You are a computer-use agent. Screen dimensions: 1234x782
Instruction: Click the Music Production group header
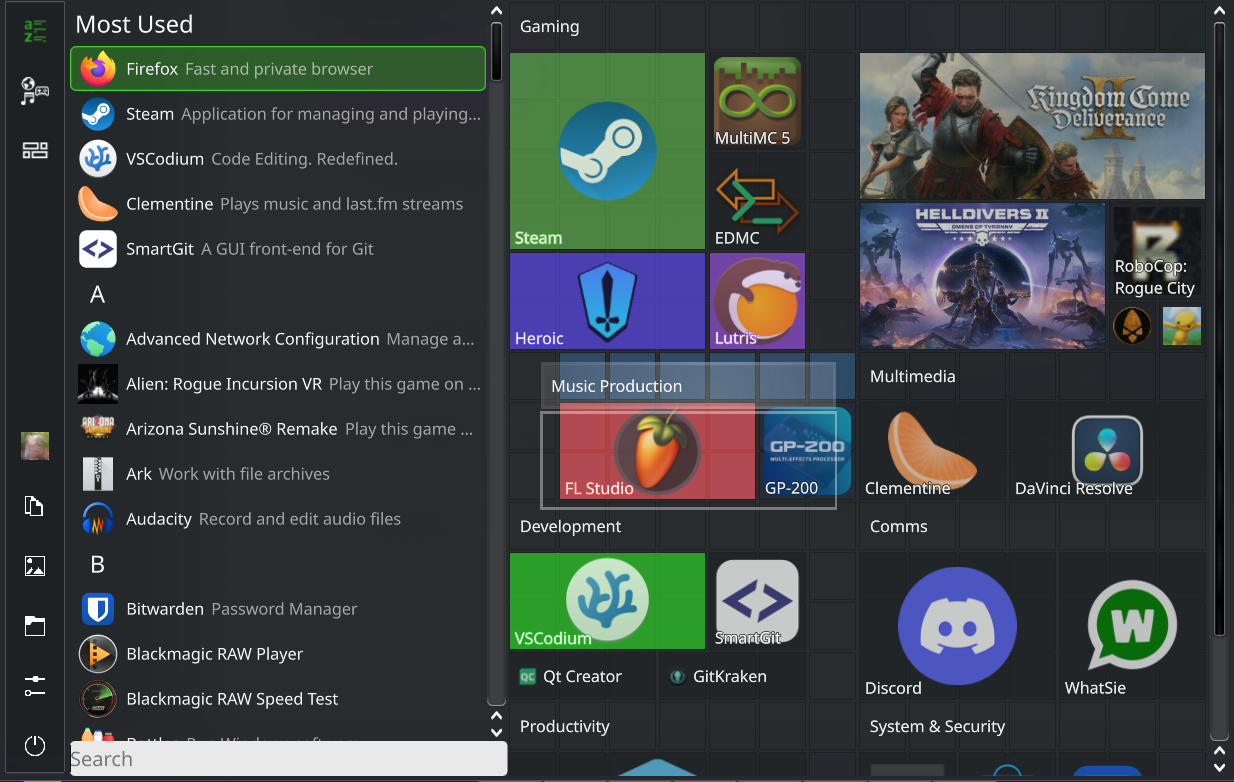[616, 386]
